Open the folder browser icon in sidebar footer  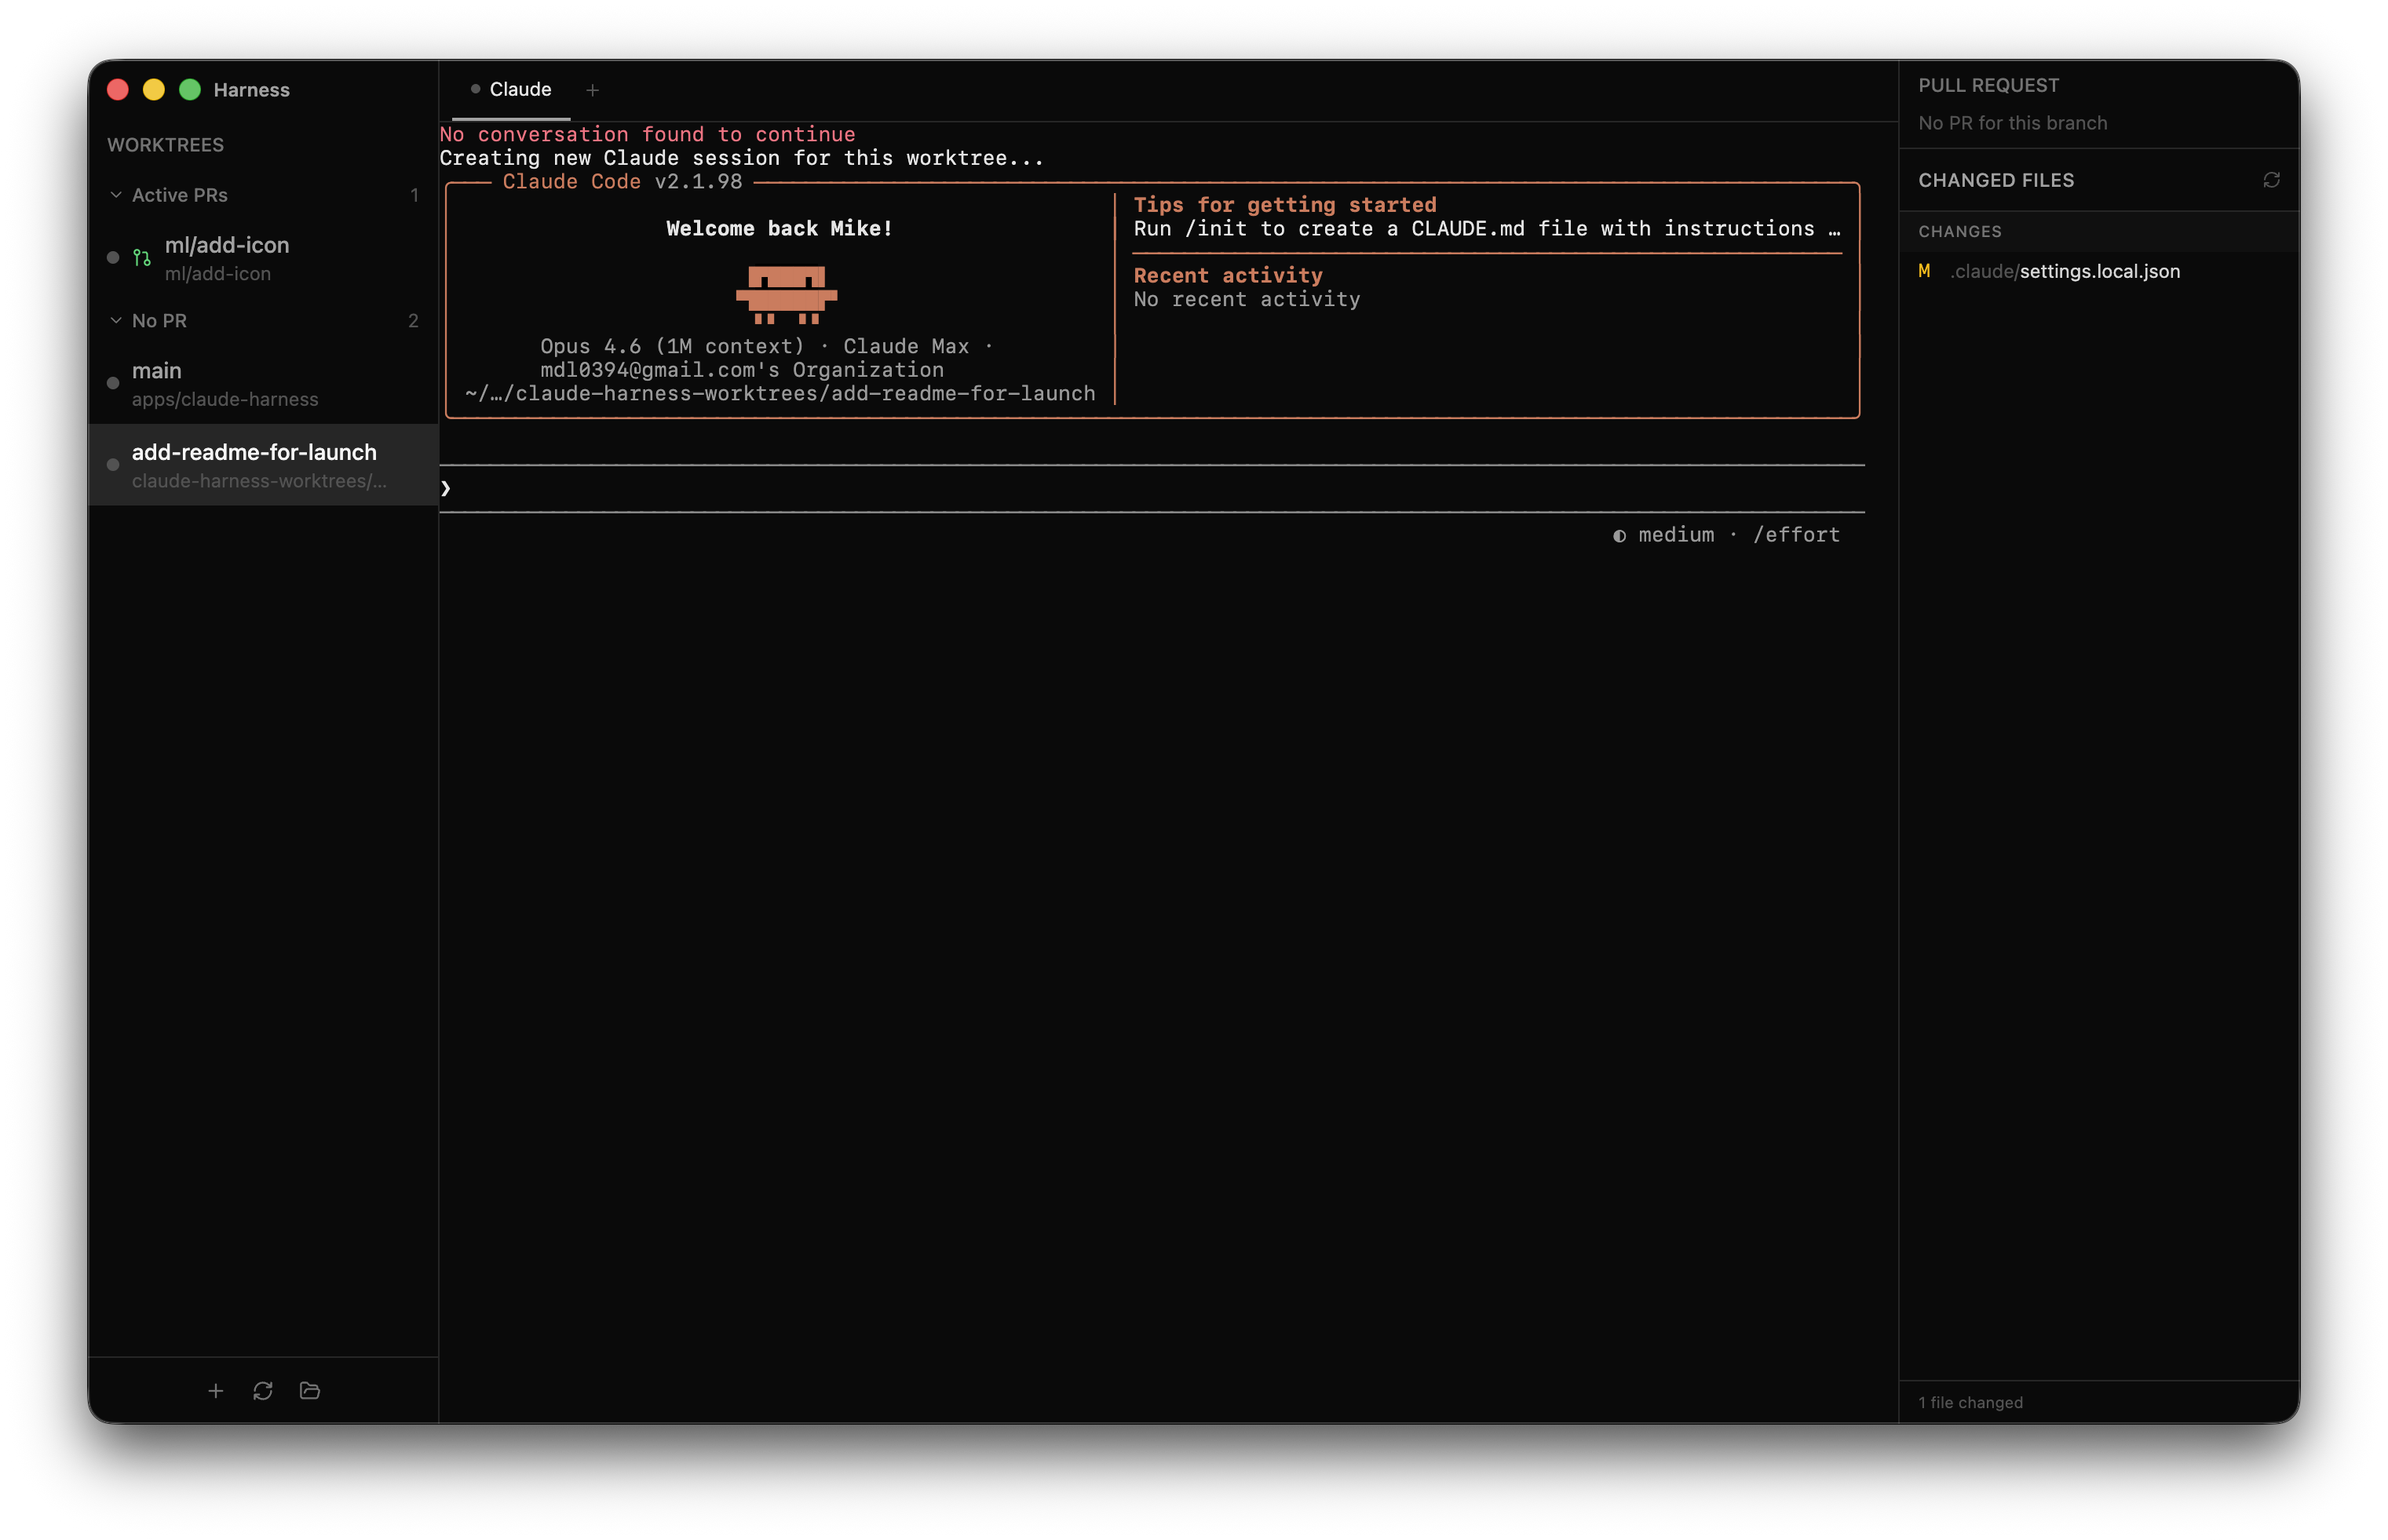click(310, 1390)
